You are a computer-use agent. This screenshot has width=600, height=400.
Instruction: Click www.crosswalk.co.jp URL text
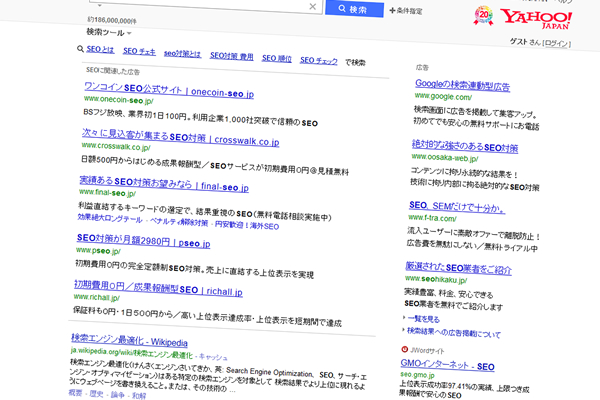[116, 146]
